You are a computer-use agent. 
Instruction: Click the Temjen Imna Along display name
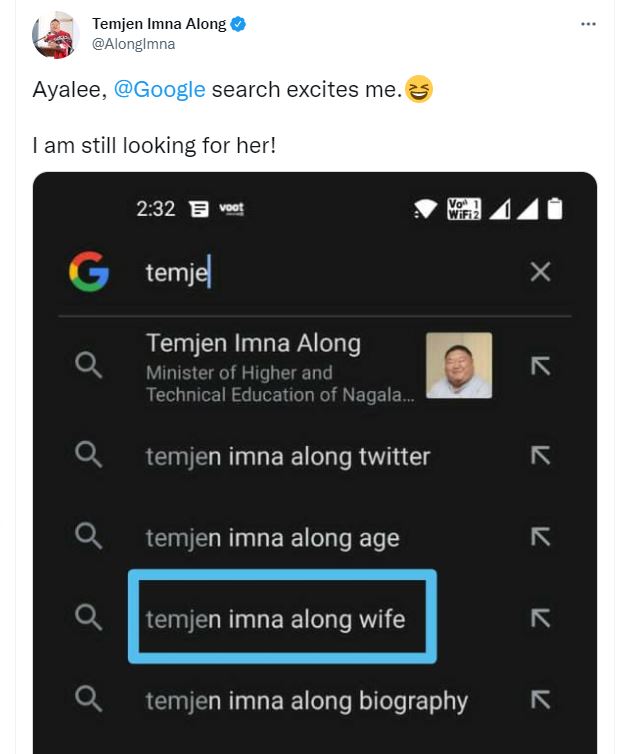(158, 24)
